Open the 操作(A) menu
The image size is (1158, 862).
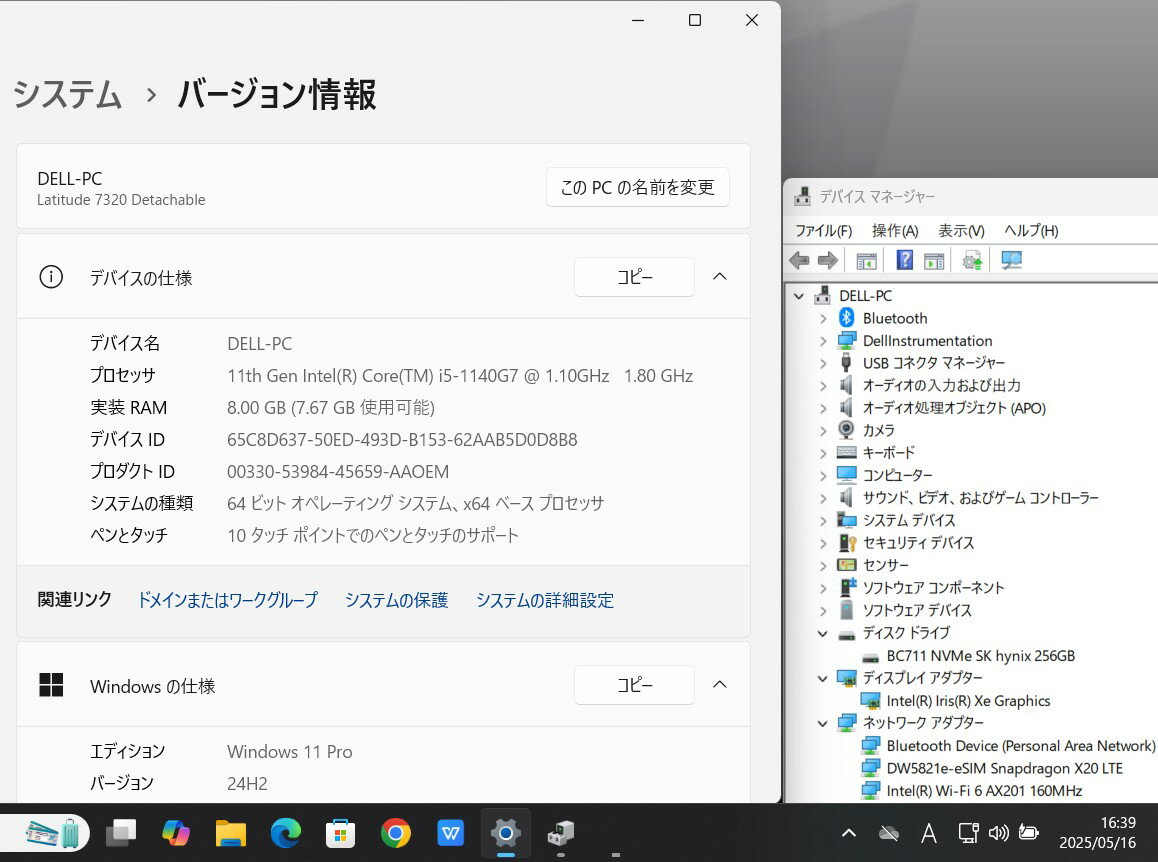[894, 230]
